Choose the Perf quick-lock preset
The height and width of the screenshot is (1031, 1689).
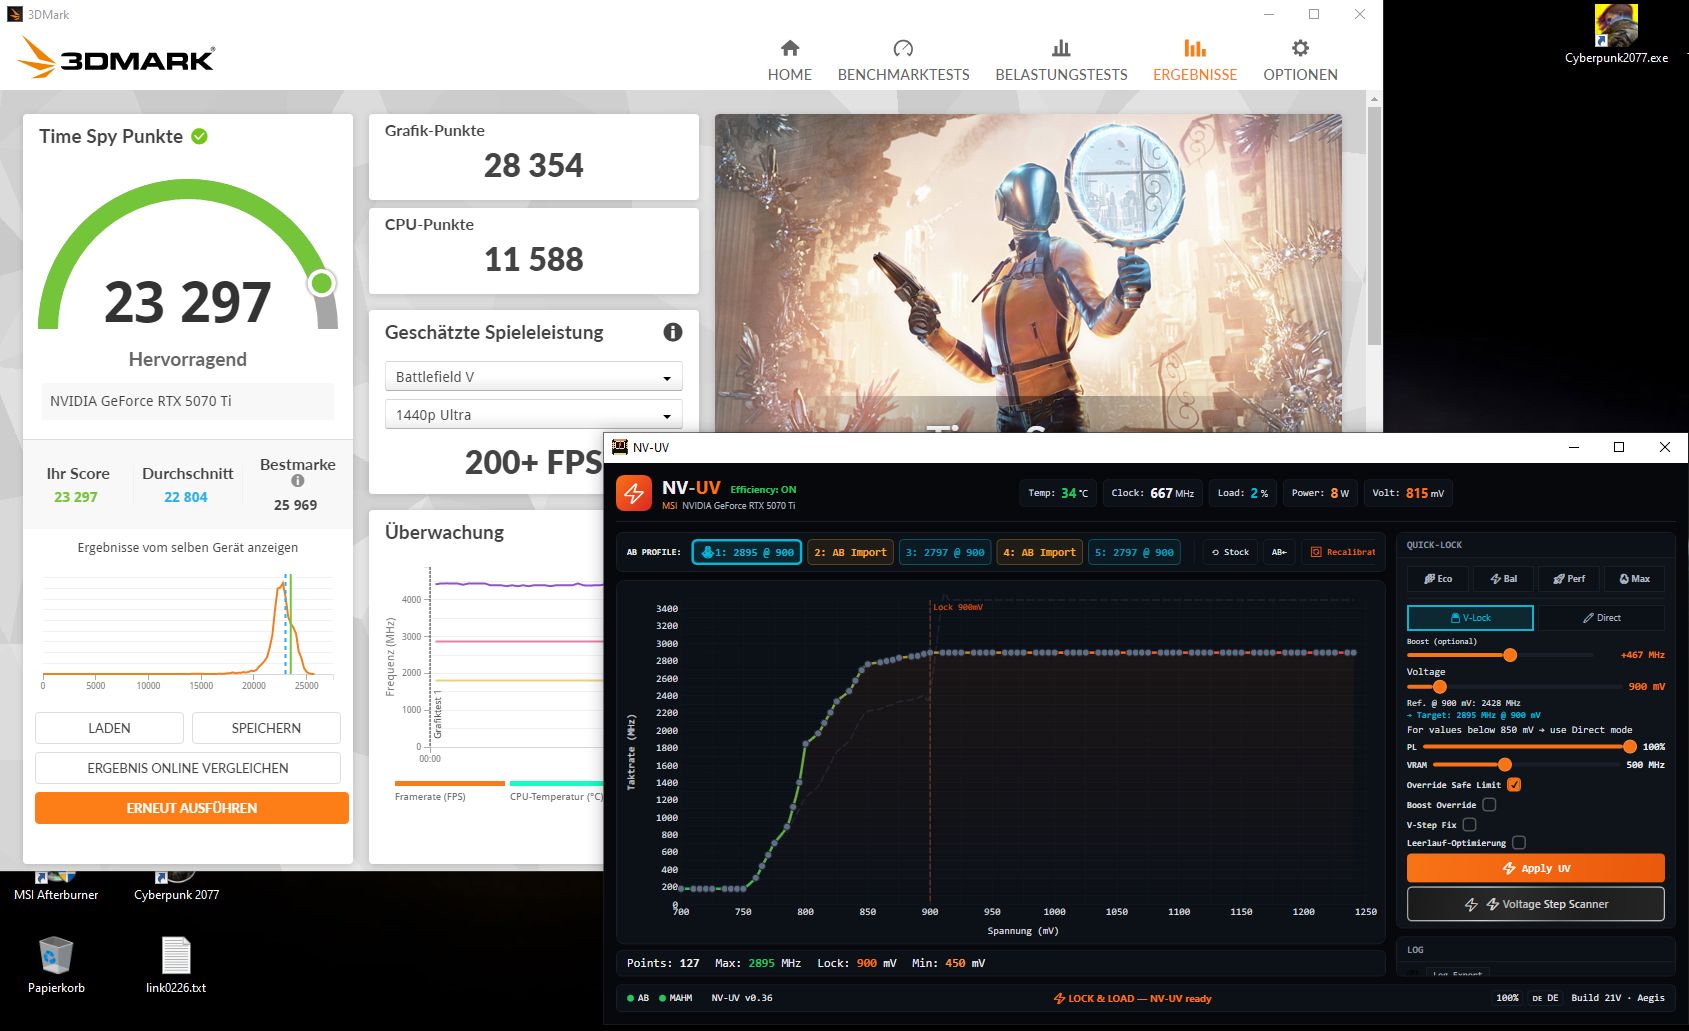pyautogui.click(x=1569, y=579)
